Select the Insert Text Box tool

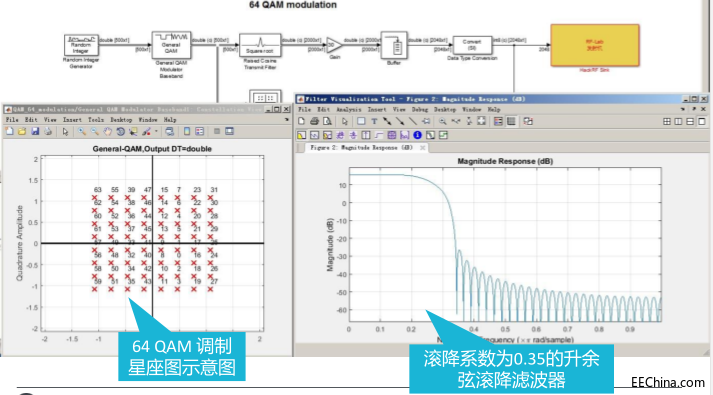[374, 121]
